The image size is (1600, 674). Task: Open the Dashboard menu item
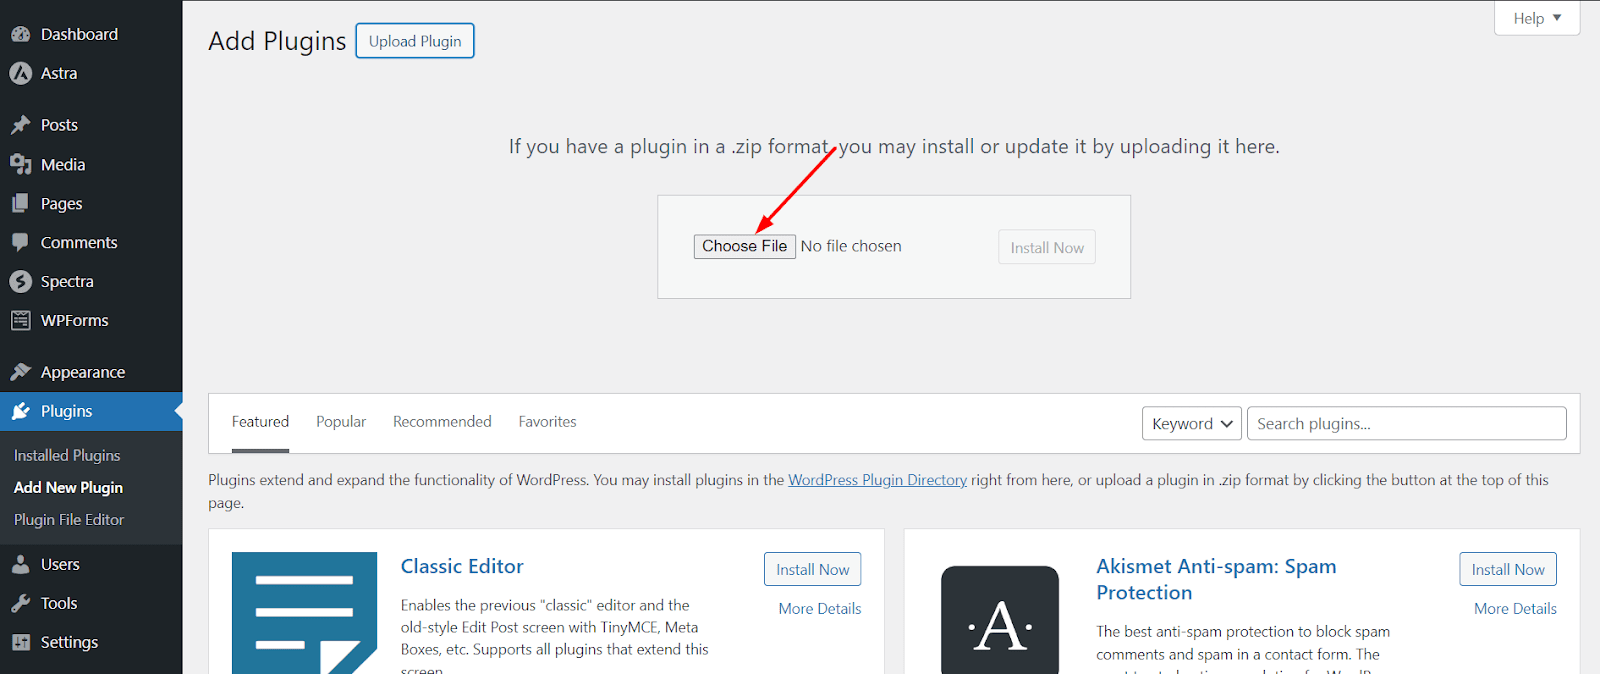pos(79,34)
